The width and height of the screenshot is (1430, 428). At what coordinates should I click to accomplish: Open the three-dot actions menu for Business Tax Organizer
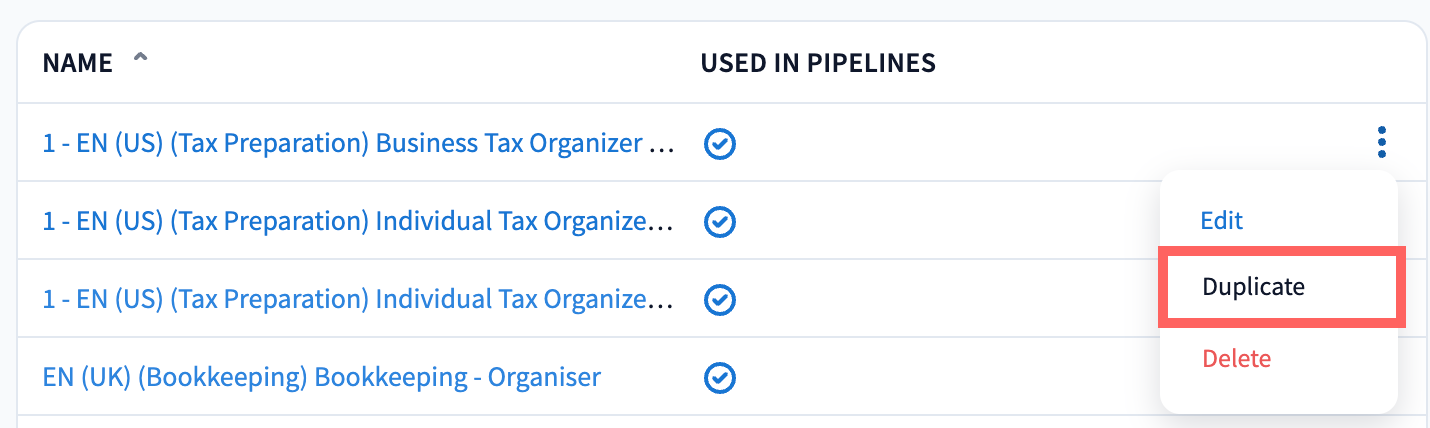pyautogui.click(x=1382, y=143)
